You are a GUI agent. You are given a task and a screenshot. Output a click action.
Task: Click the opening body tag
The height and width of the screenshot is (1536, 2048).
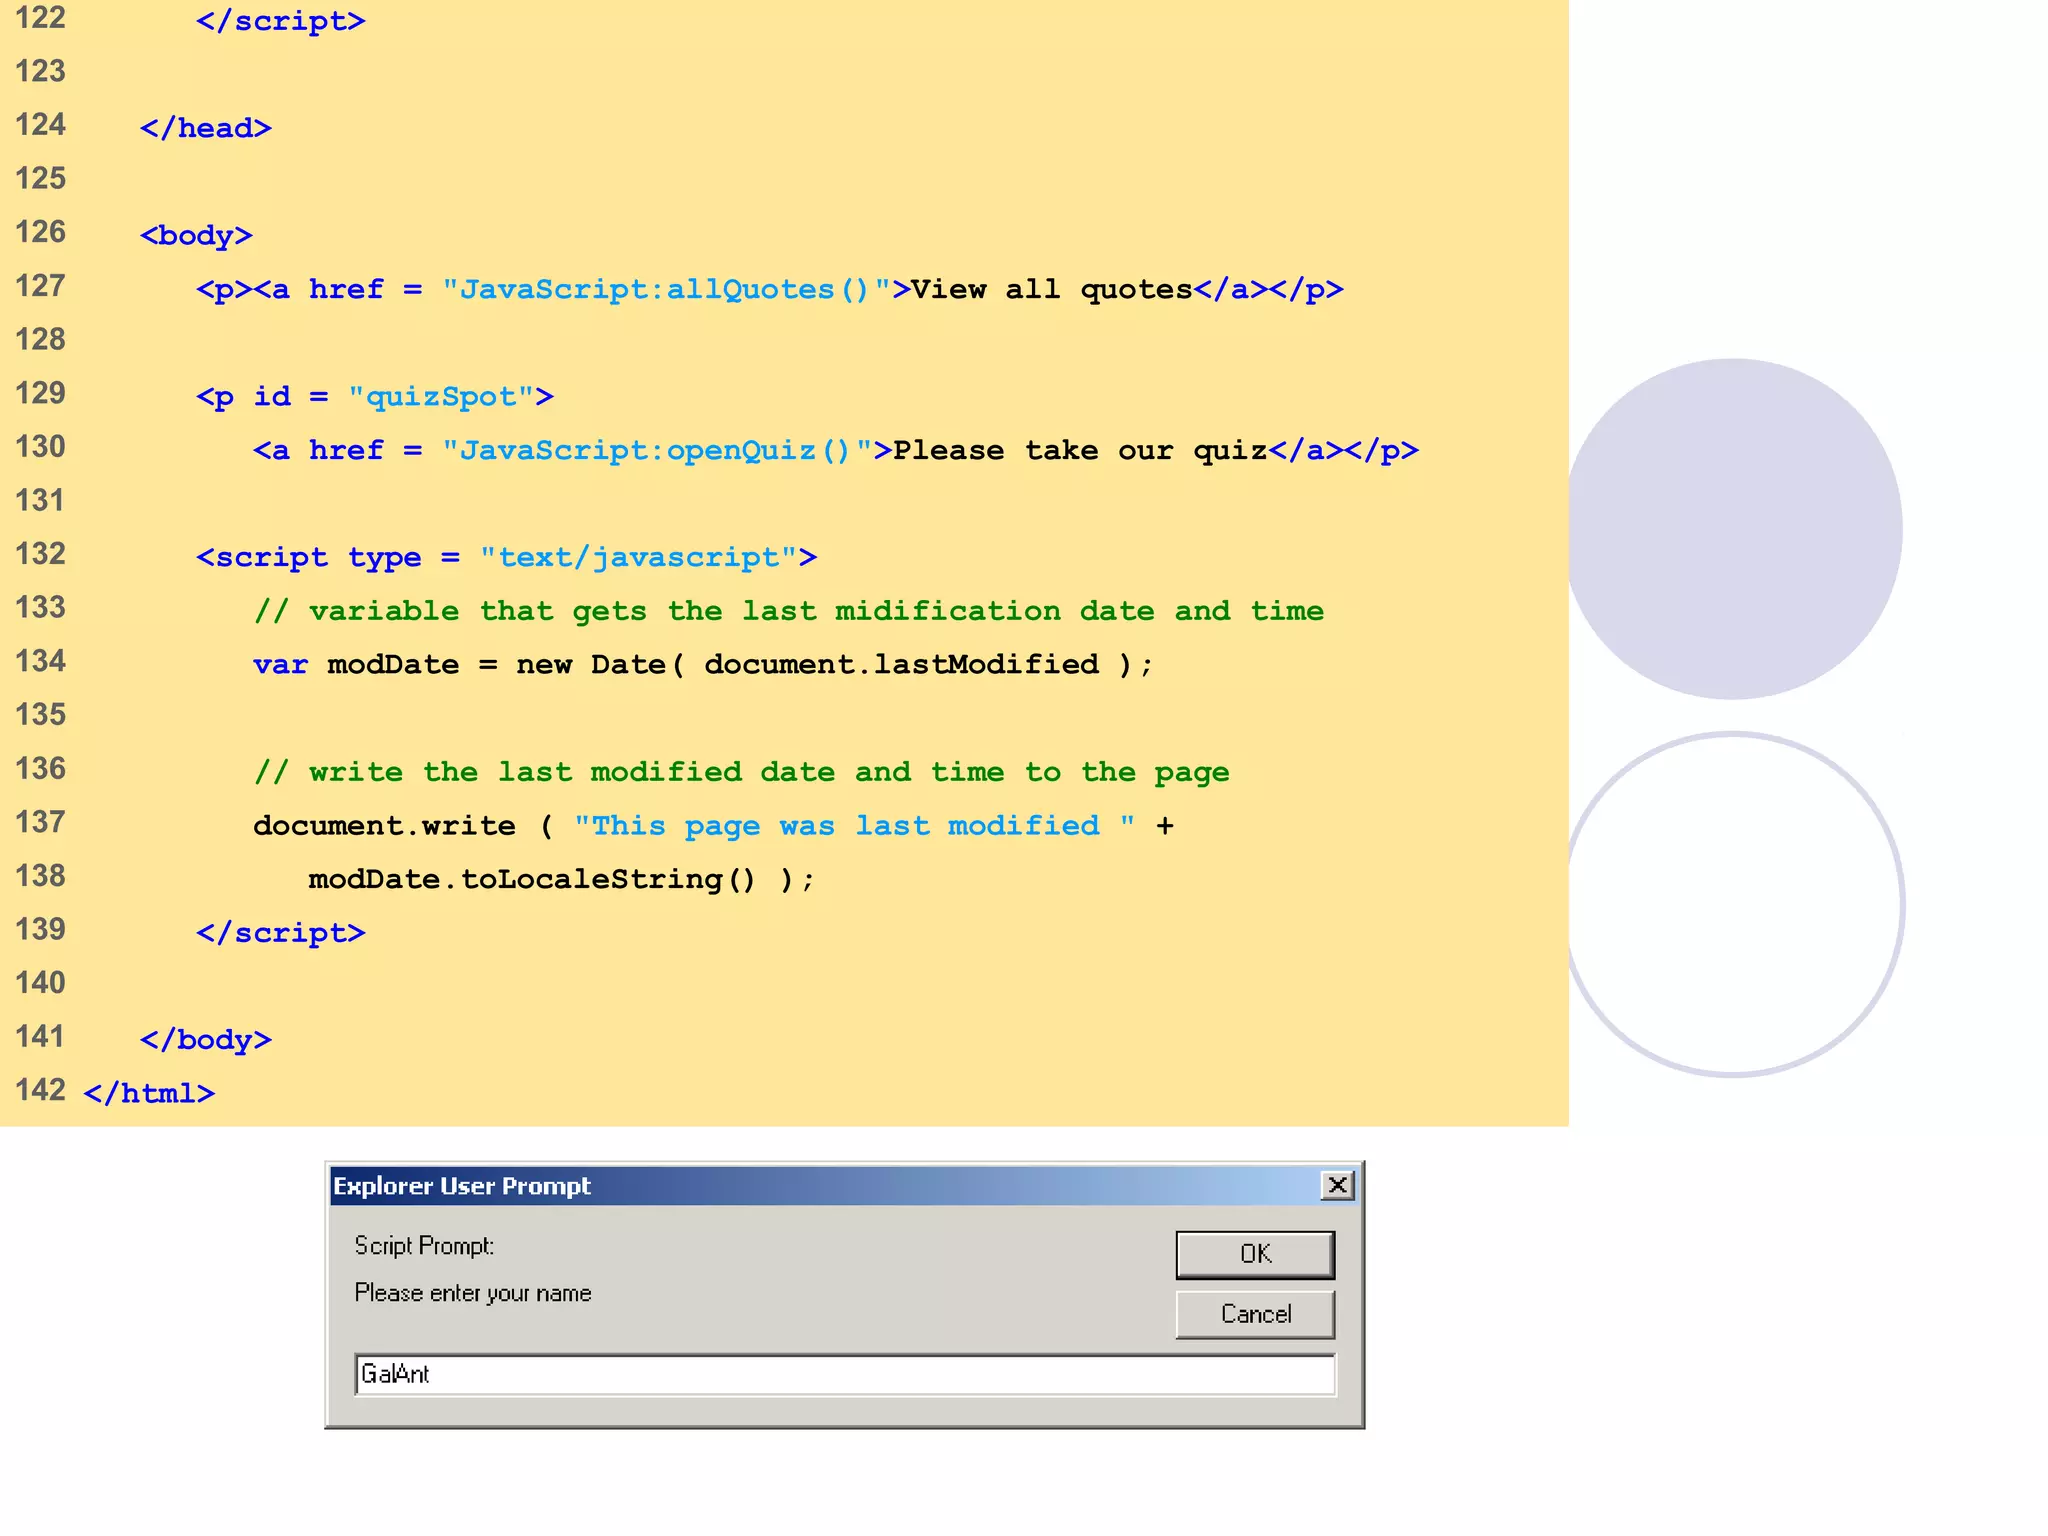pyautogui.click(x=196, y=236)
